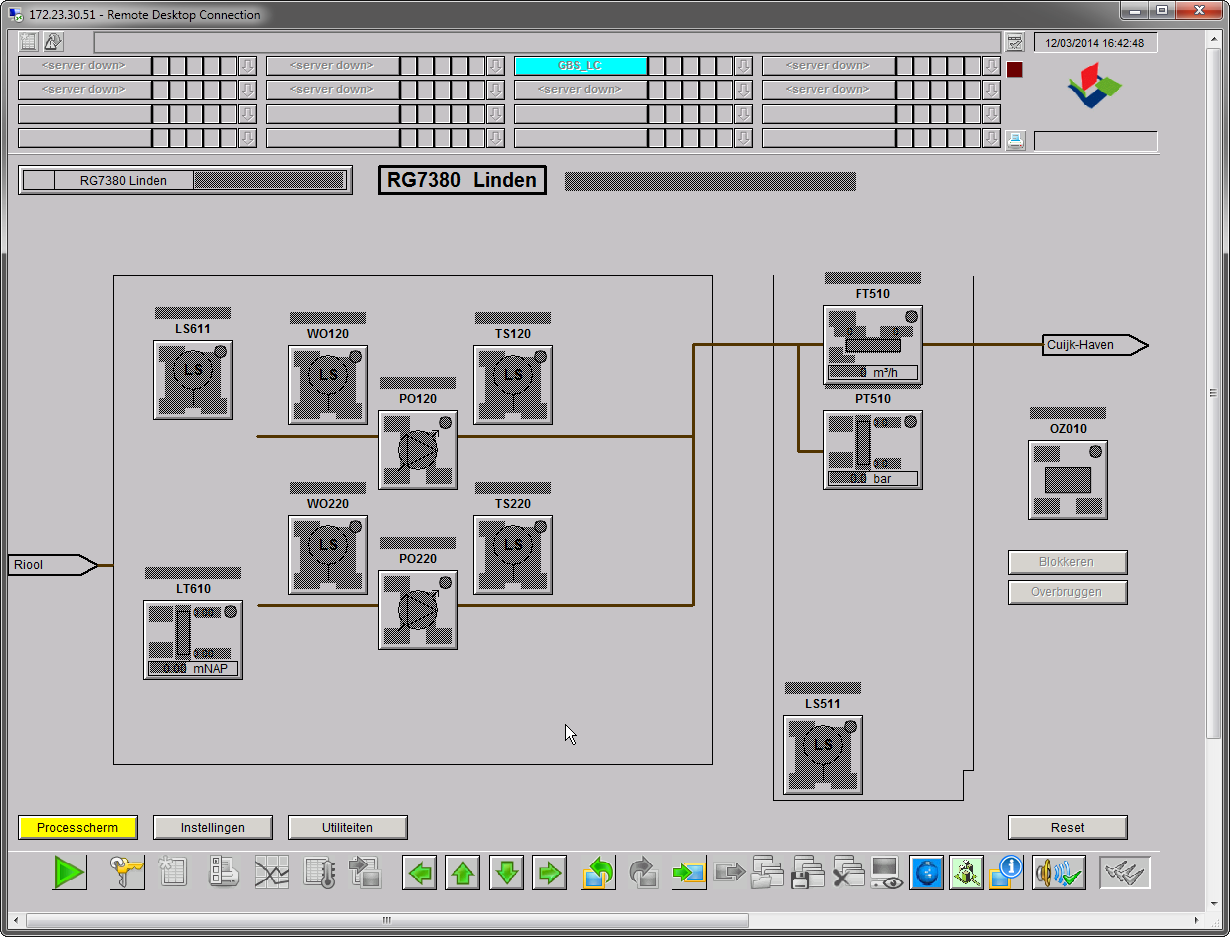Switch to the Instellingen tab
The width and height of the screenshot is (1230, 937).
click(212, 828)
